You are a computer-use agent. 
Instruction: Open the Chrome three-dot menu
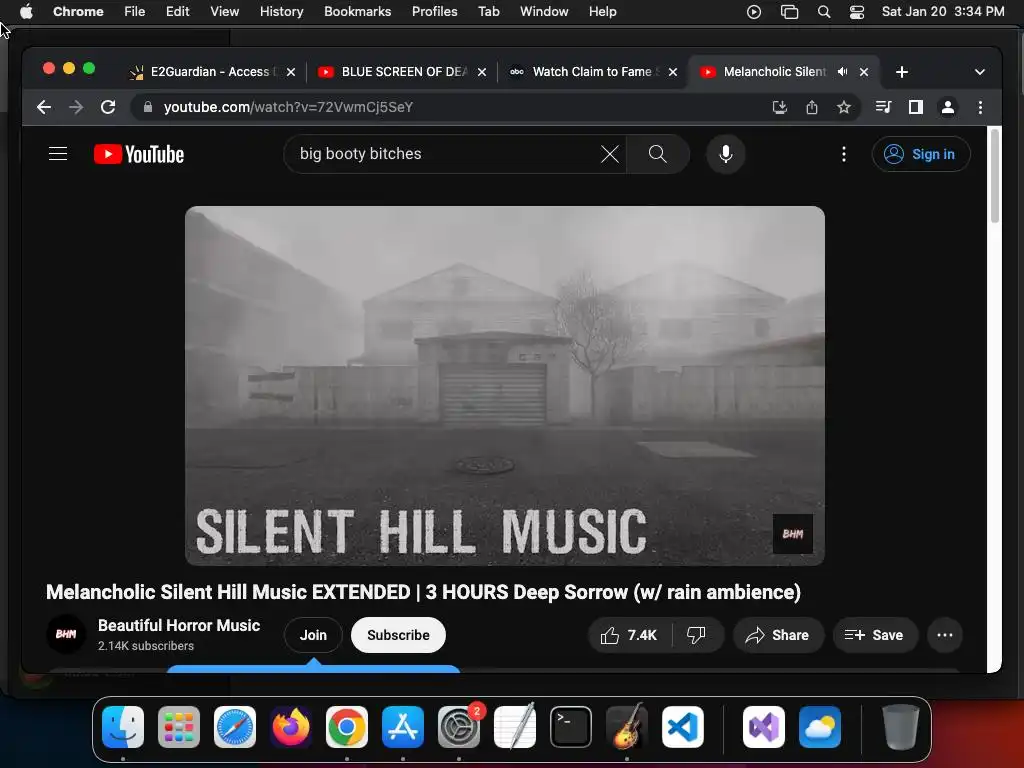[x=980, y=107]
